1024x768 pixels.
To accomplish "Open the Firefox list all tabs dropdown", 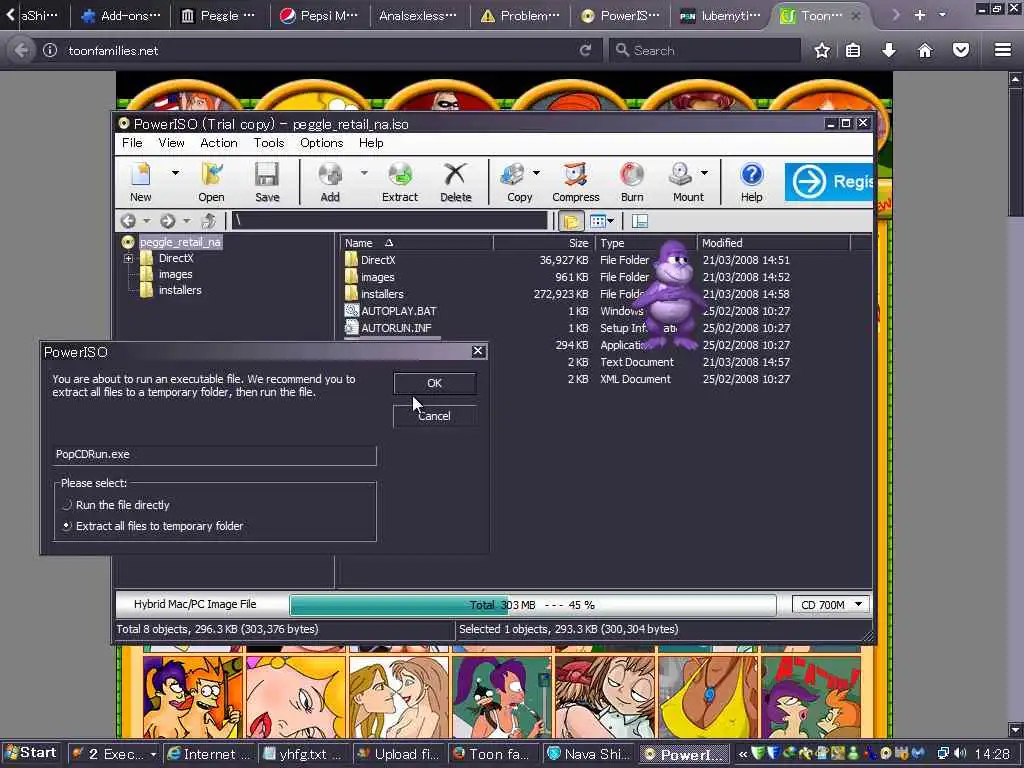I will (x=942, y=14).
